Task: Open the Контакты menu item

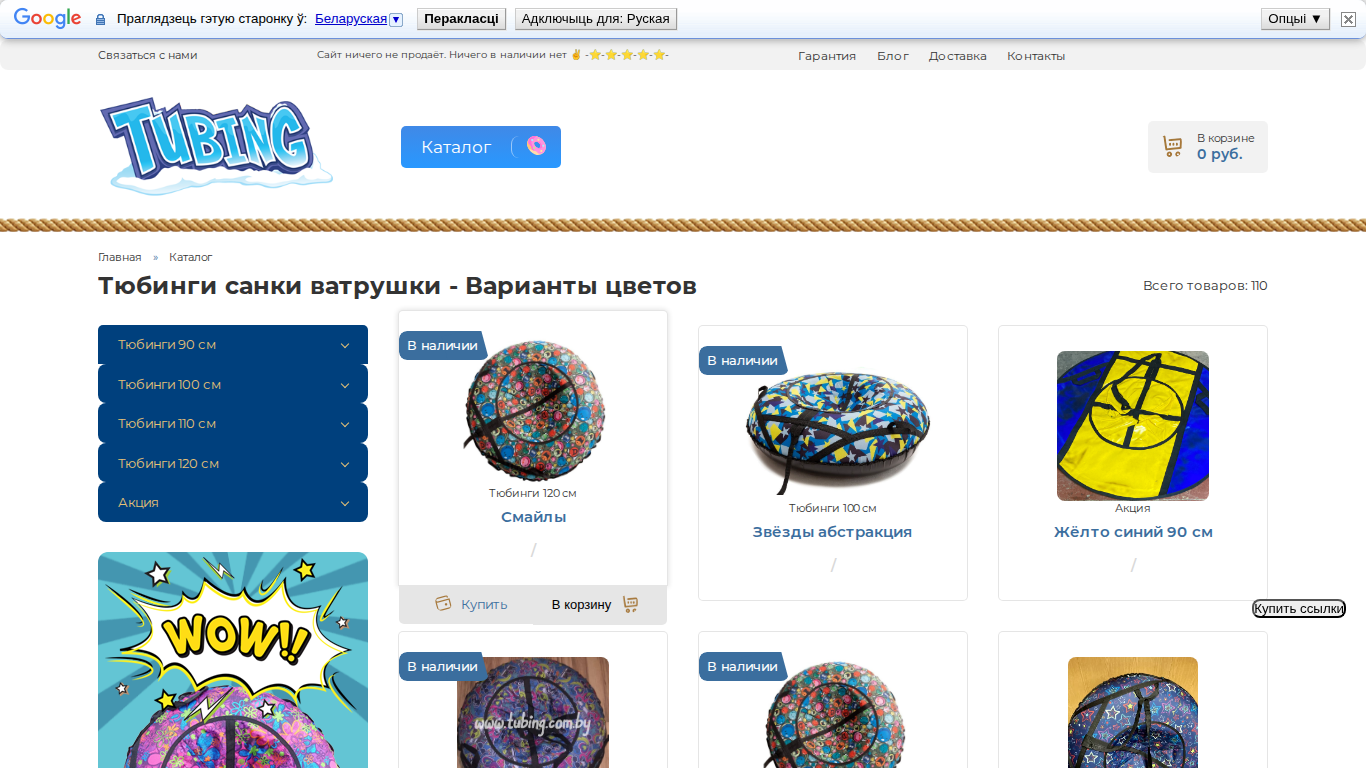Action: pos(1036,56)
